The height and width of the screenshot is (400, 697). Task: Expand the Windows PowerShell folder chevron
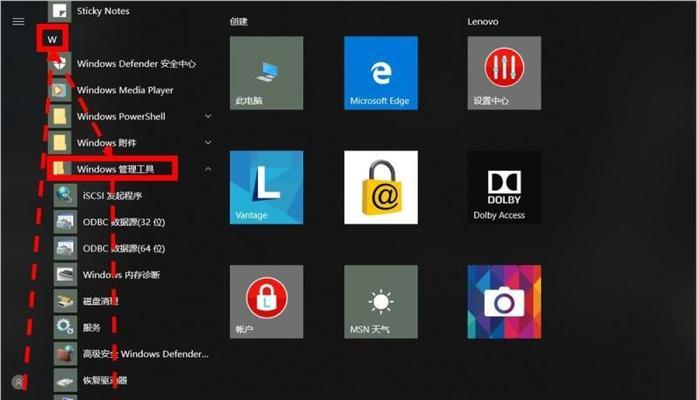coord(208,116)
